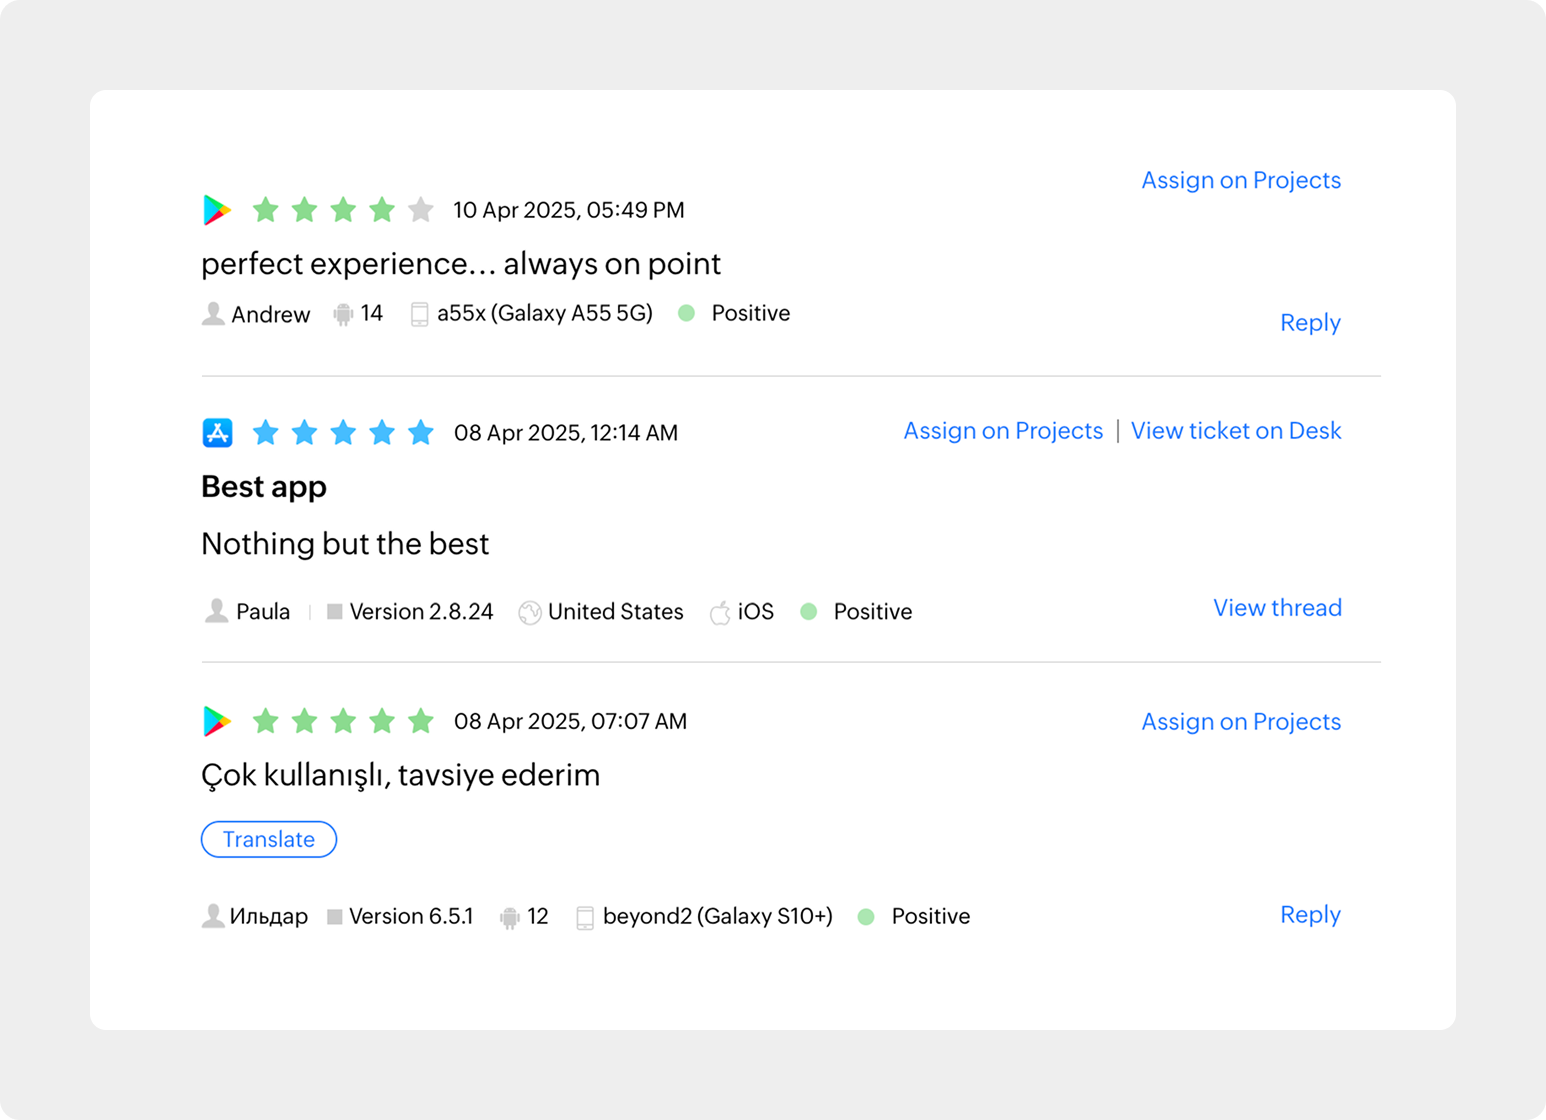
Task: Click the Google Play icon on Andrew's review
Action: 217,210
